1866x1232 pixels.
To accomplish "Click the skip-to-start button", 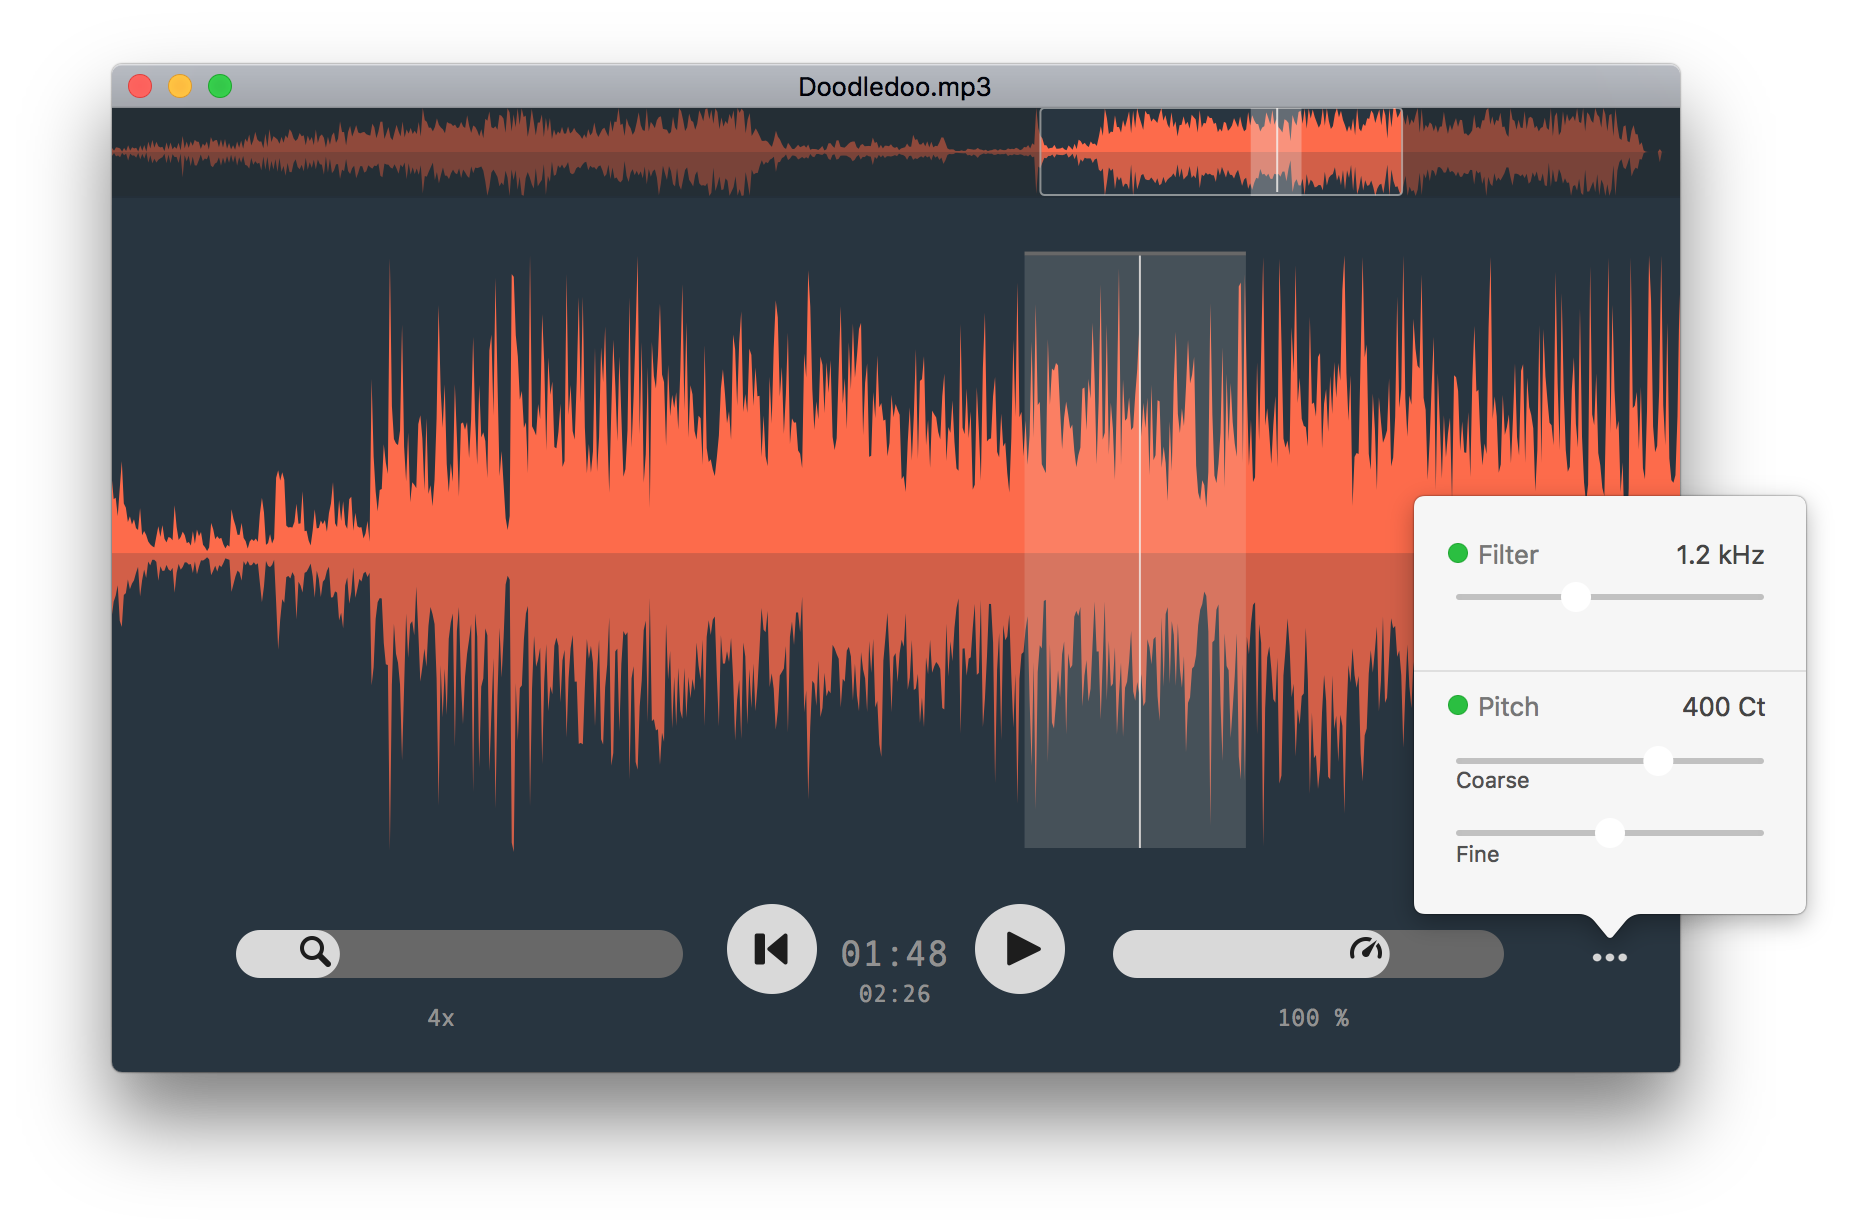I will (771, 949).
